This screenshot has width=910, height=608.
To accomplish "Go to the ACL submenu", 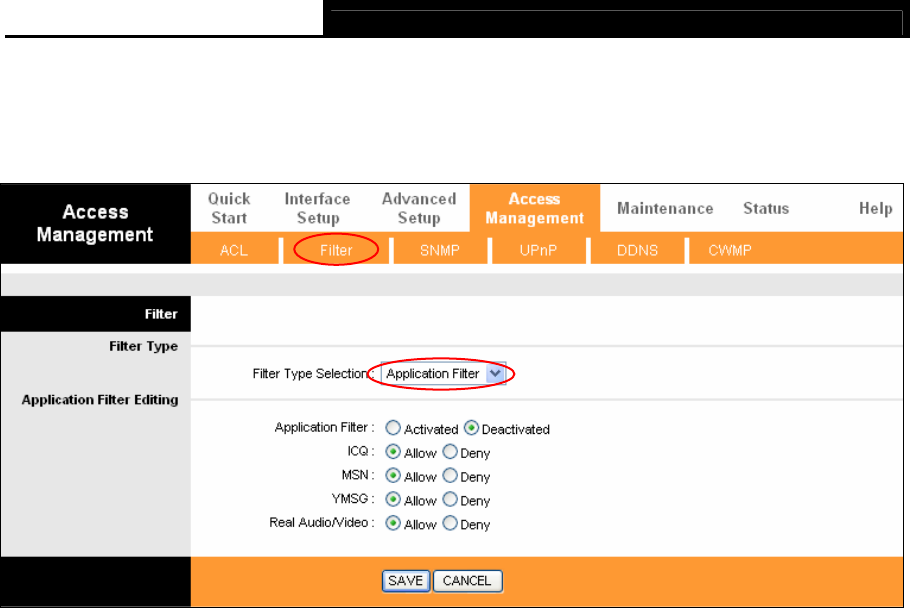I will point(234,250).
